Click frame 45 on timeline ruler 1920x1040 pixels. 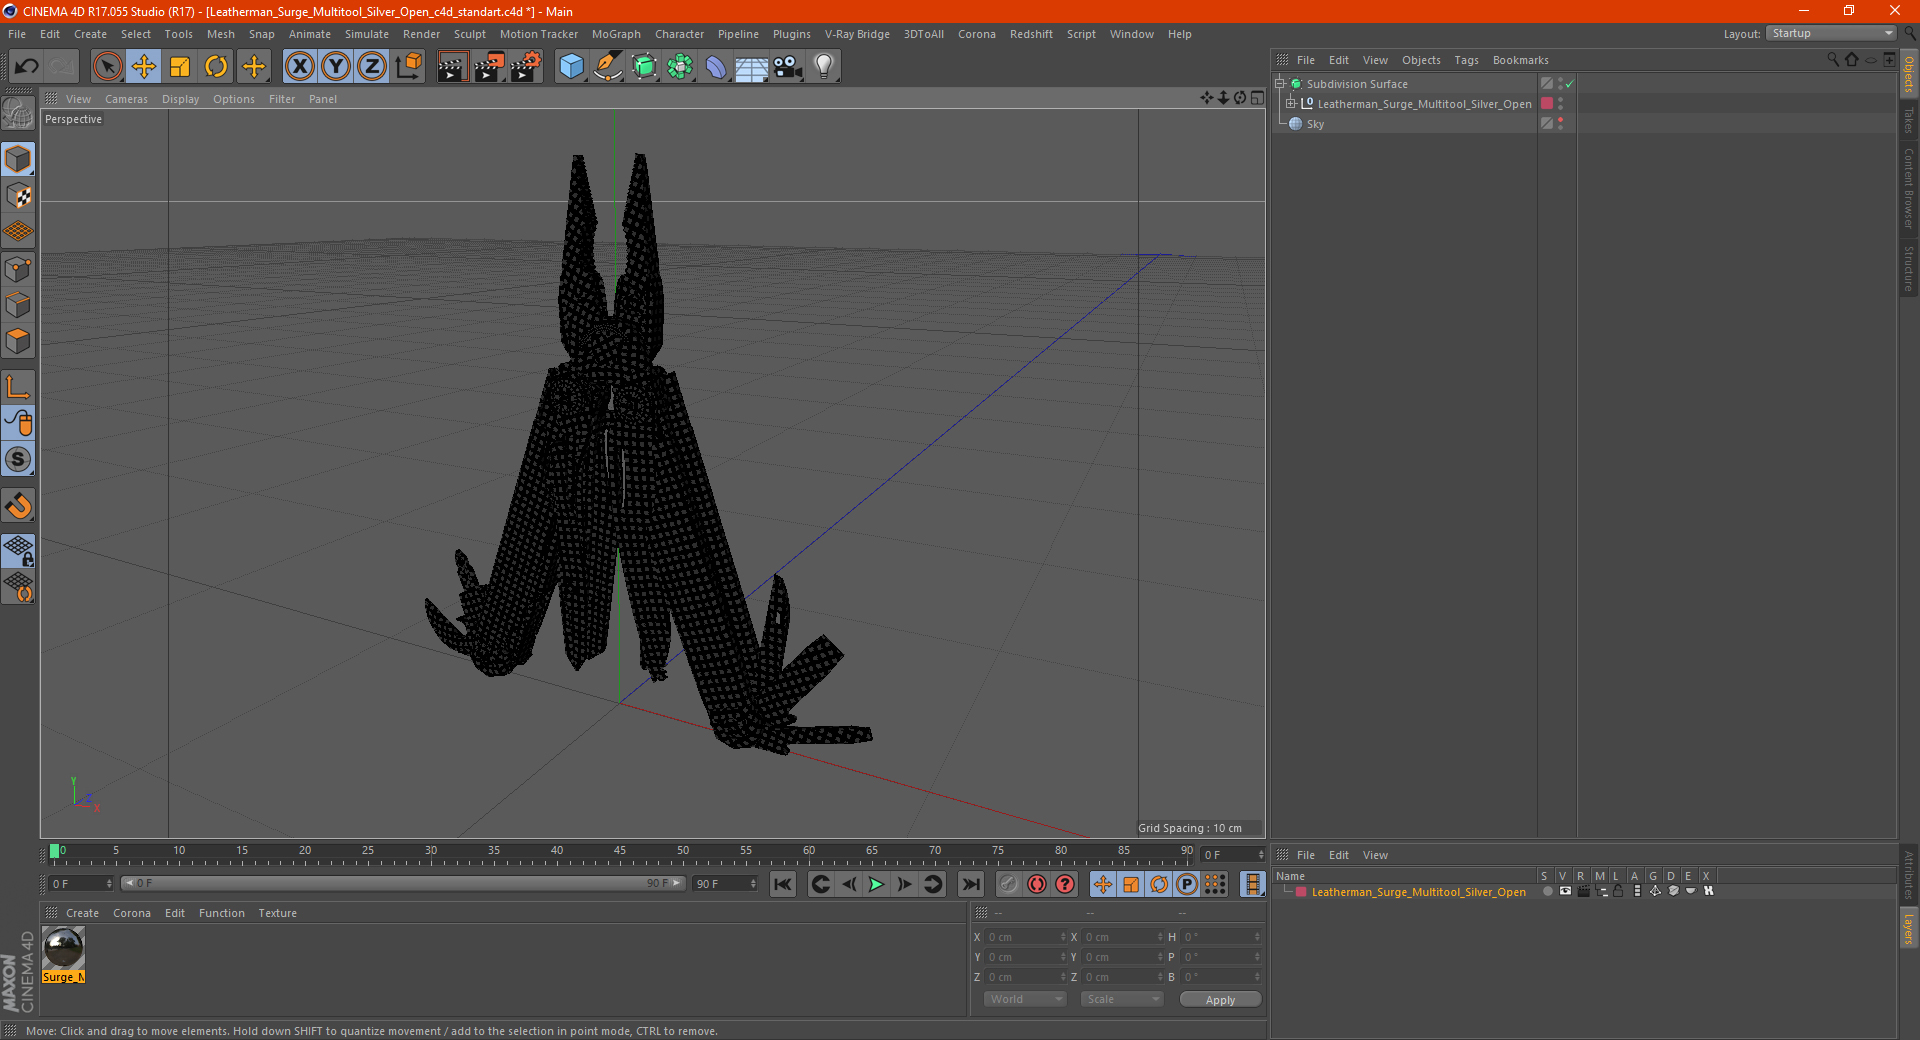click(x=620, y=852)
